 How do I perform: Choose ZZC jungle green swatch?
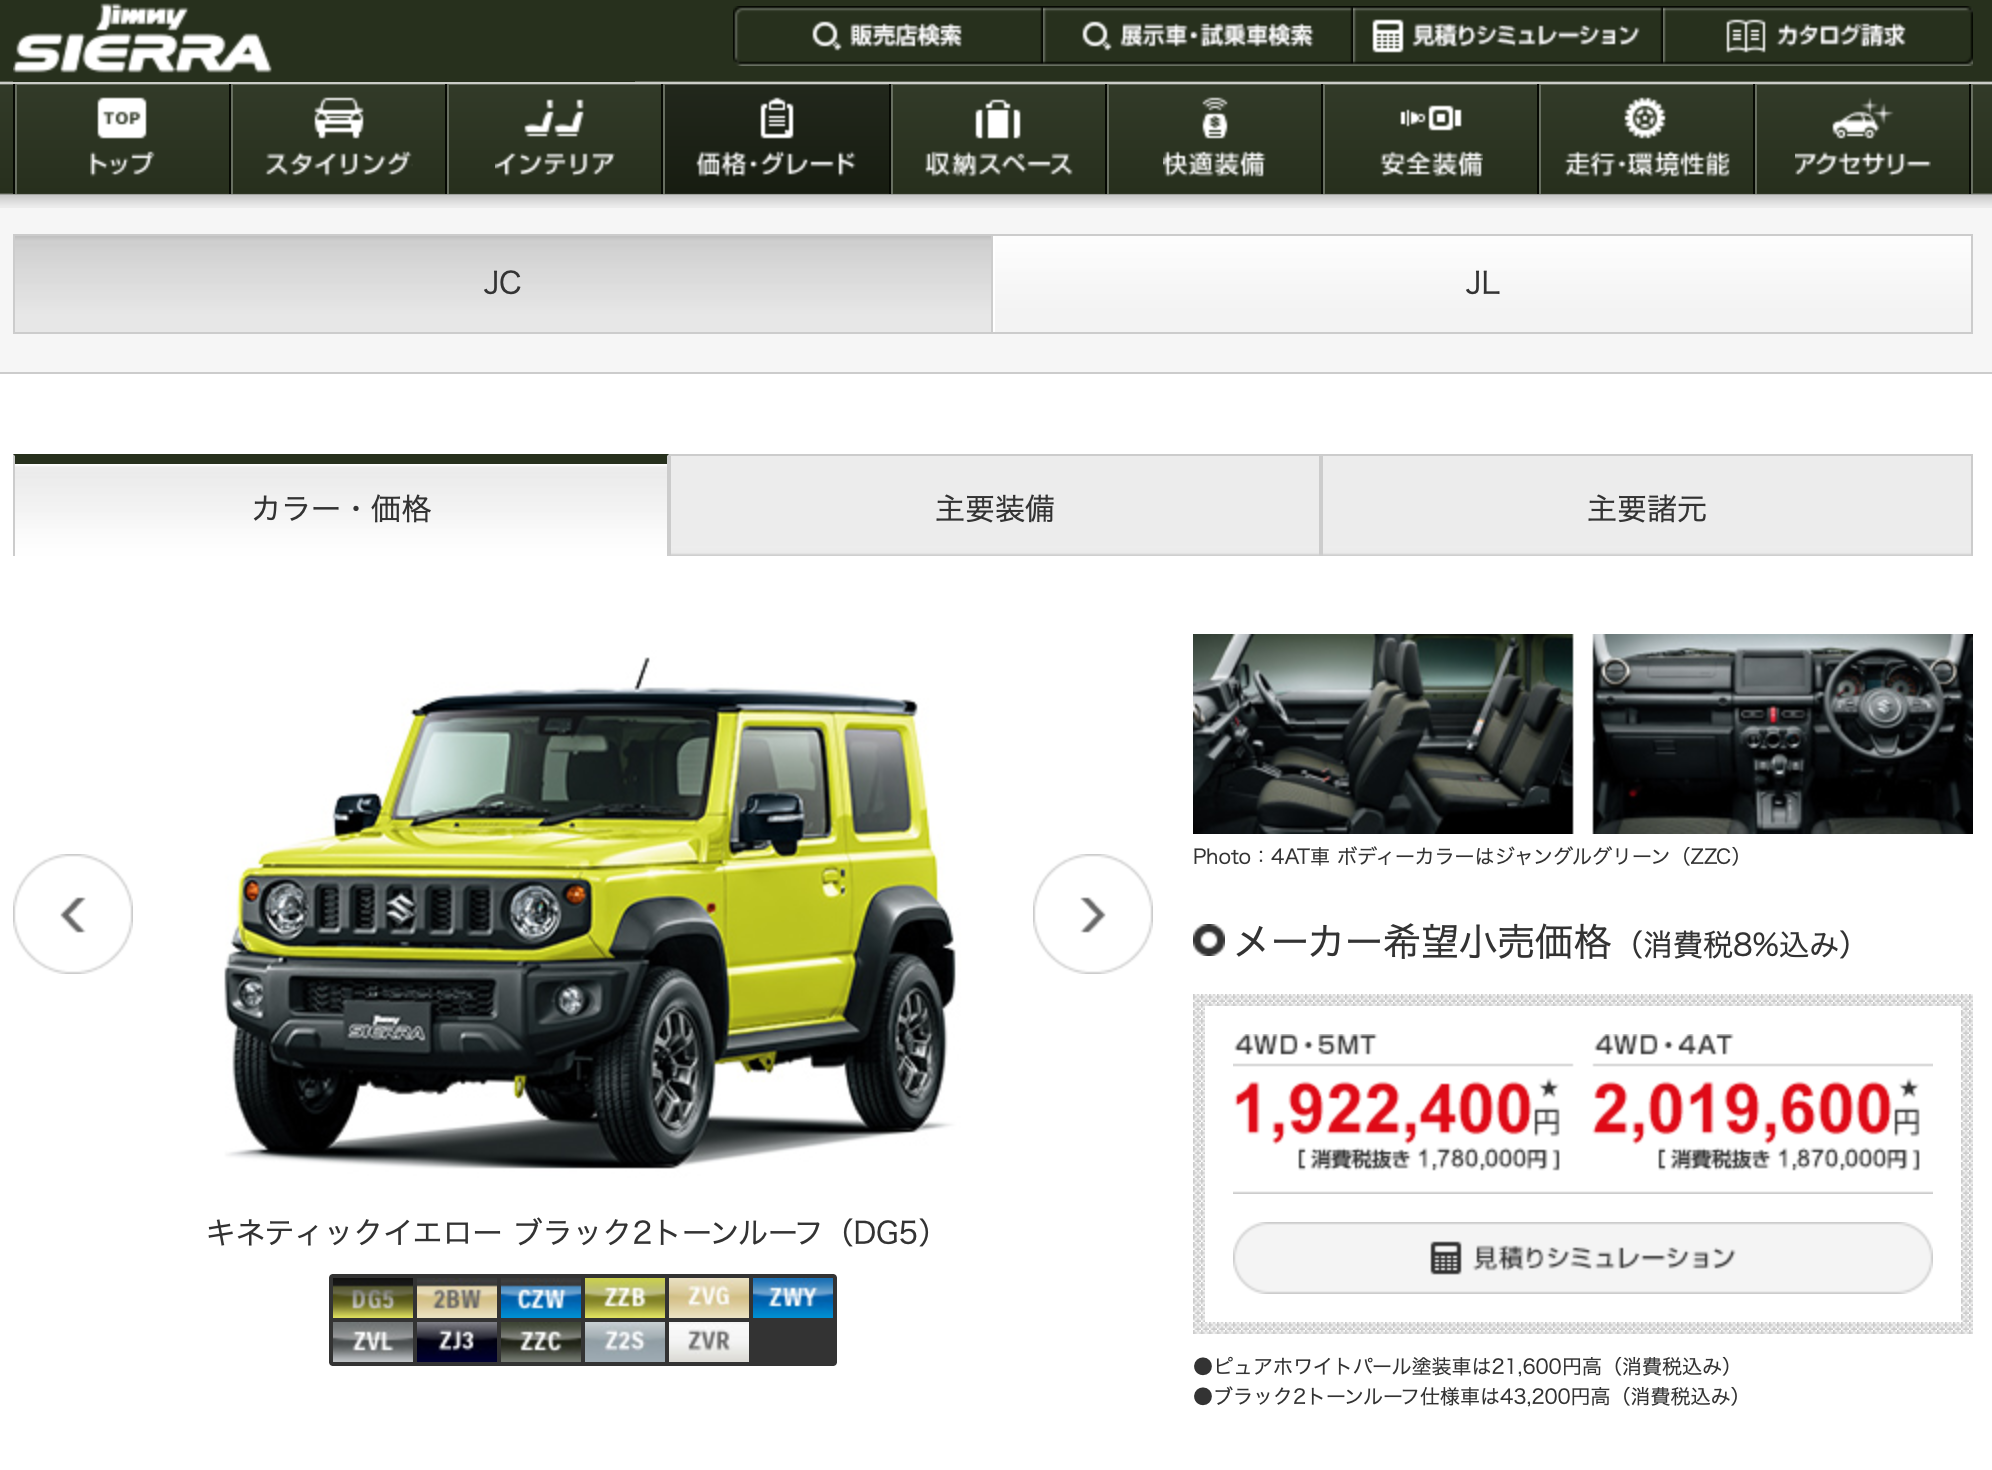[541, 1341]
